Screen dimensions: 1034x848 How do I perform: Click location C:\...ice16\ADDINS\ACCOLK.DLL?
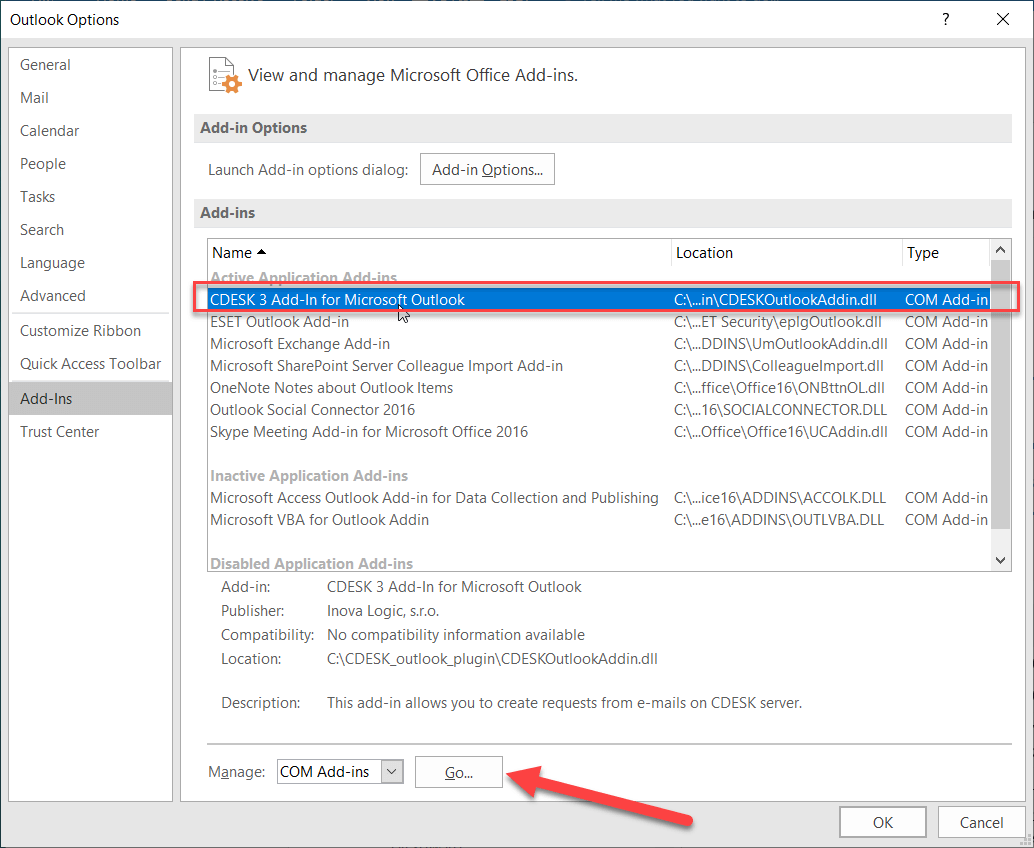(x=780, y=497)
